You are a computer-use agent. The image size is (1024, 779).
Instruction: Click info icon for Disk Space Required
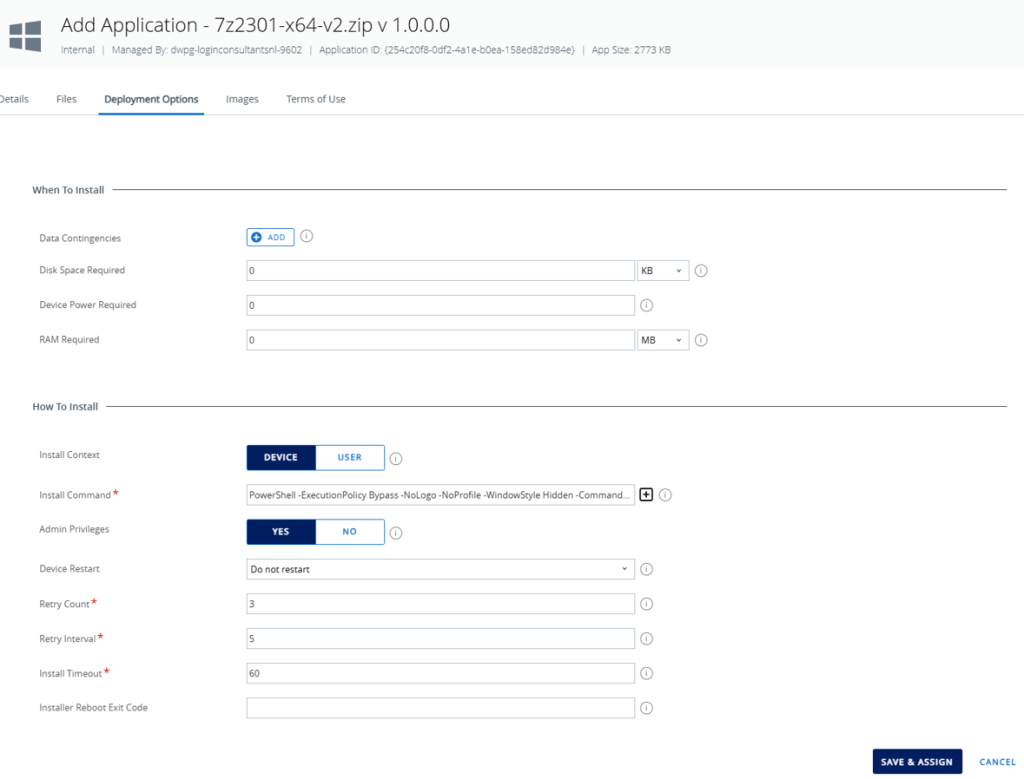coord(701,271)
